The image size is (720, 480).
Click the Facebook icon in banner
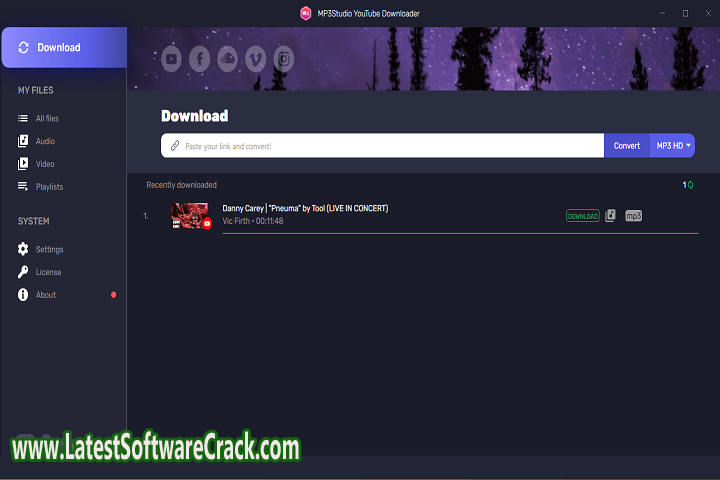coord(200,60)
